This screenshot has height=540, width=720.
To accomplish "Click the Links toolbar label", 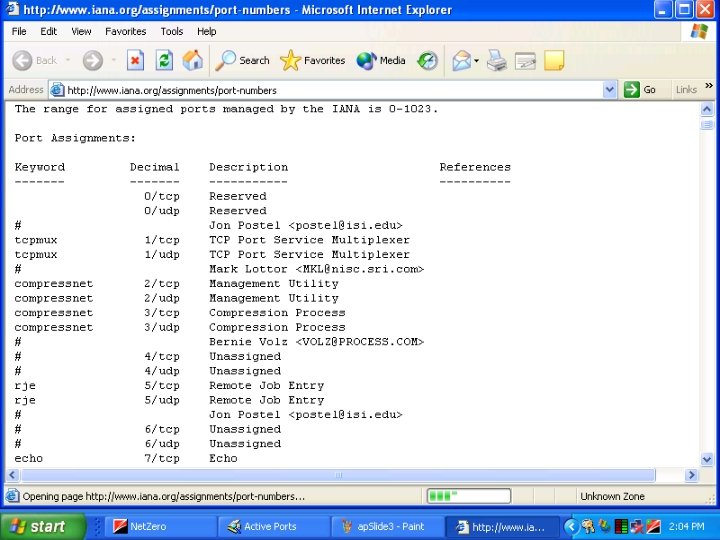I will point(686,90).
